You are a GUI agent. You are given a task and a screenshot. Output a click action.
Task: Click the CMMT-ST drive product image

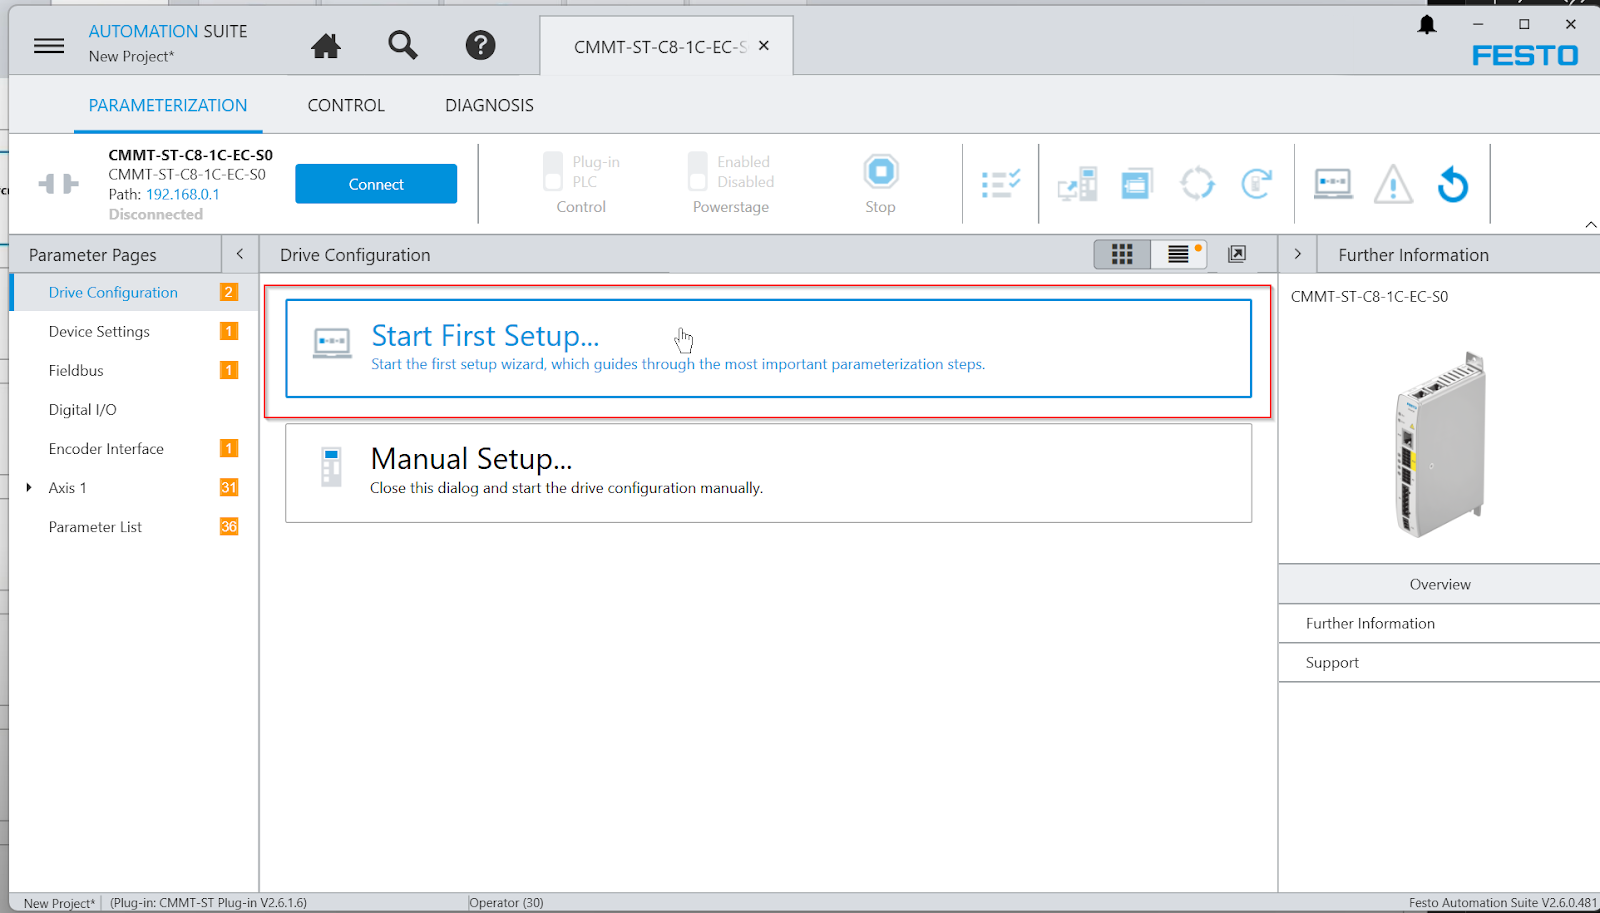coord(1440,444)
